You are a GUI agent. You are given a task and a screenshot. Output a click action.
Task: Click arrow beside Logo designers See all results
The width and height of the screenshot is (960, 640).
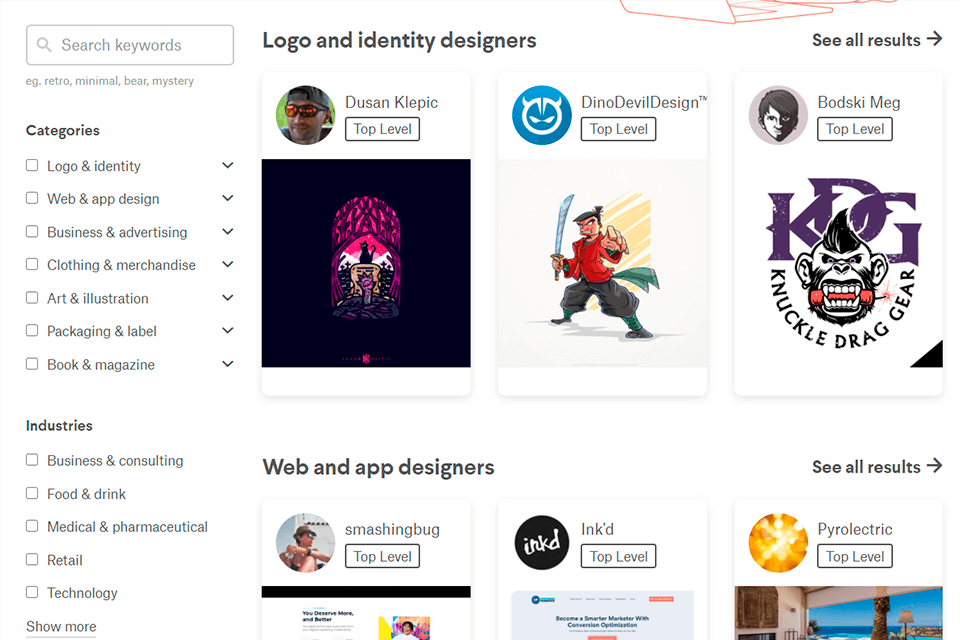pyautogui.click(x=934, y=39)
